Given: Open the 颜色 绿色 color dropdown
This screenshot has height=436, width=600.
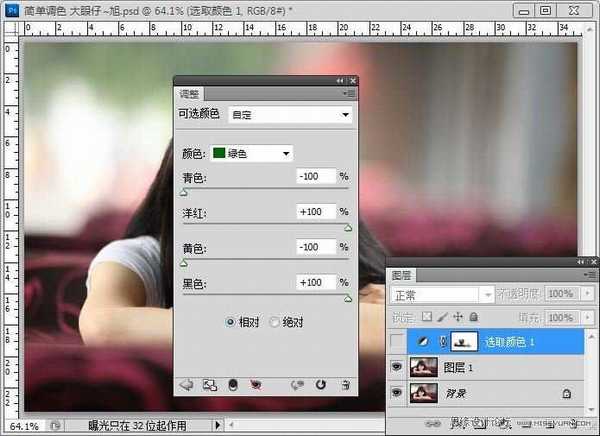Looking at the screenshot, I should [251, 153].
